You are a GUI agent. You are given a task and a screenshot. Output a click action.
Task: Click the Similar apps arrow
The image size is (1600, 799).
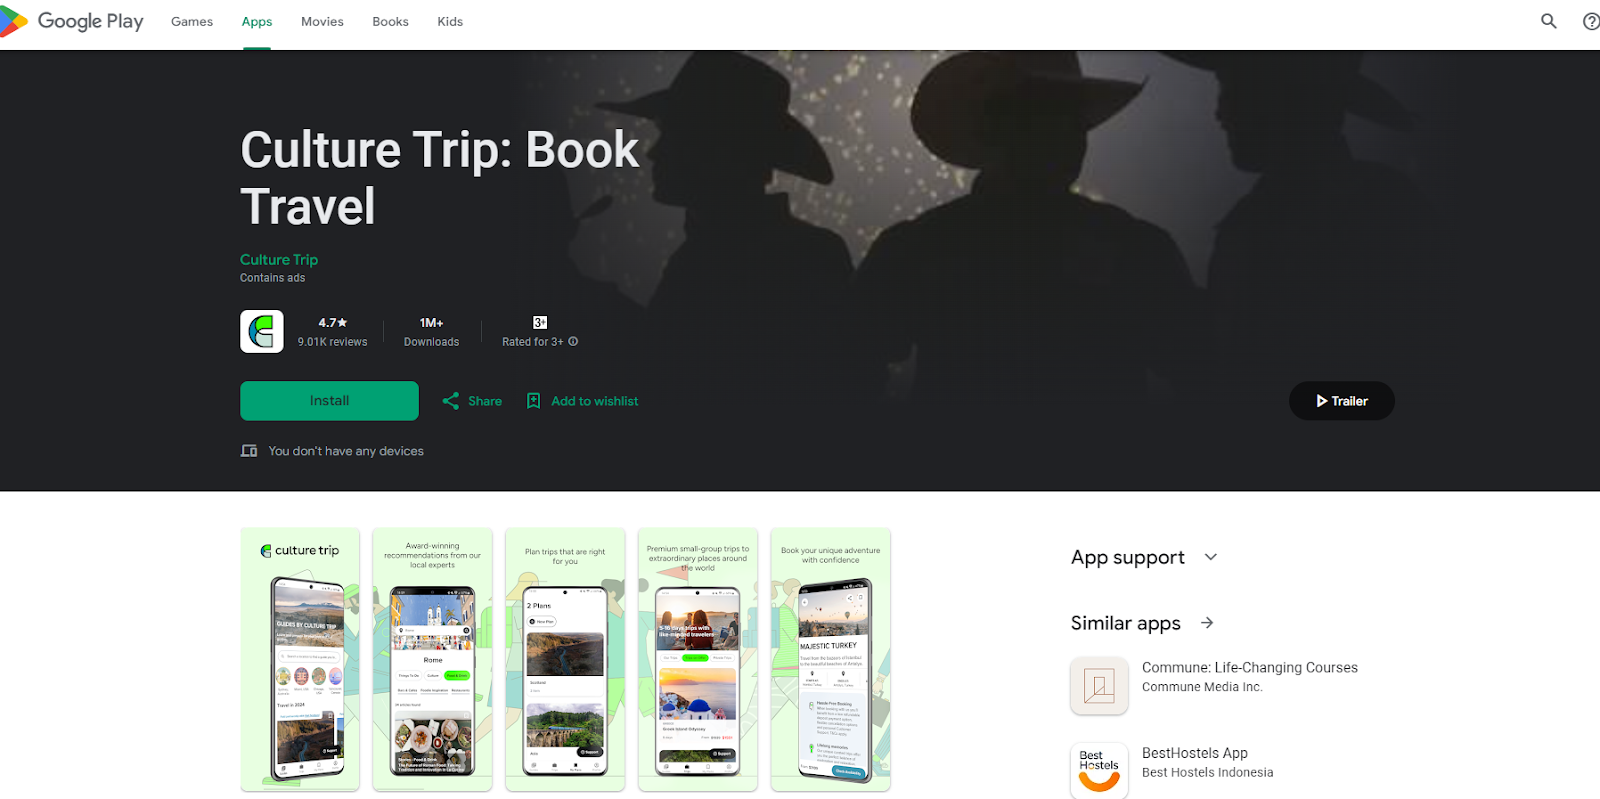(1207, 623)
